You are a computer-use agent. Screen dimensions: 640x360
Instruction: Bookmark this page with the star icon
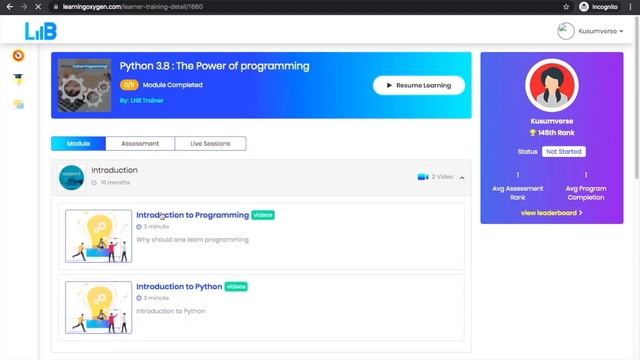point(566,7)
